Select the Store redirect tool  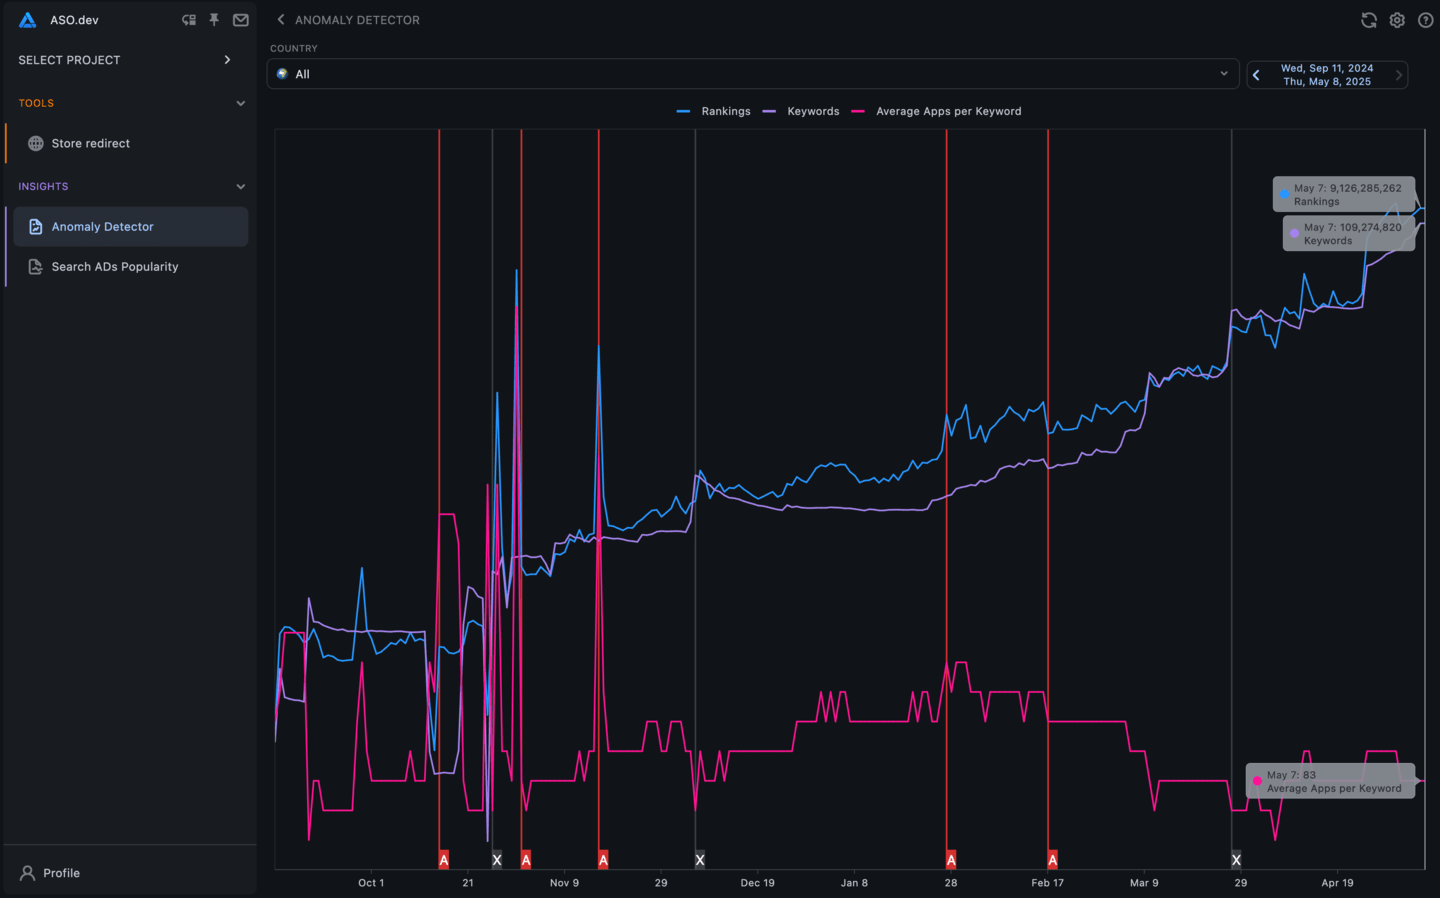(90, 143)
